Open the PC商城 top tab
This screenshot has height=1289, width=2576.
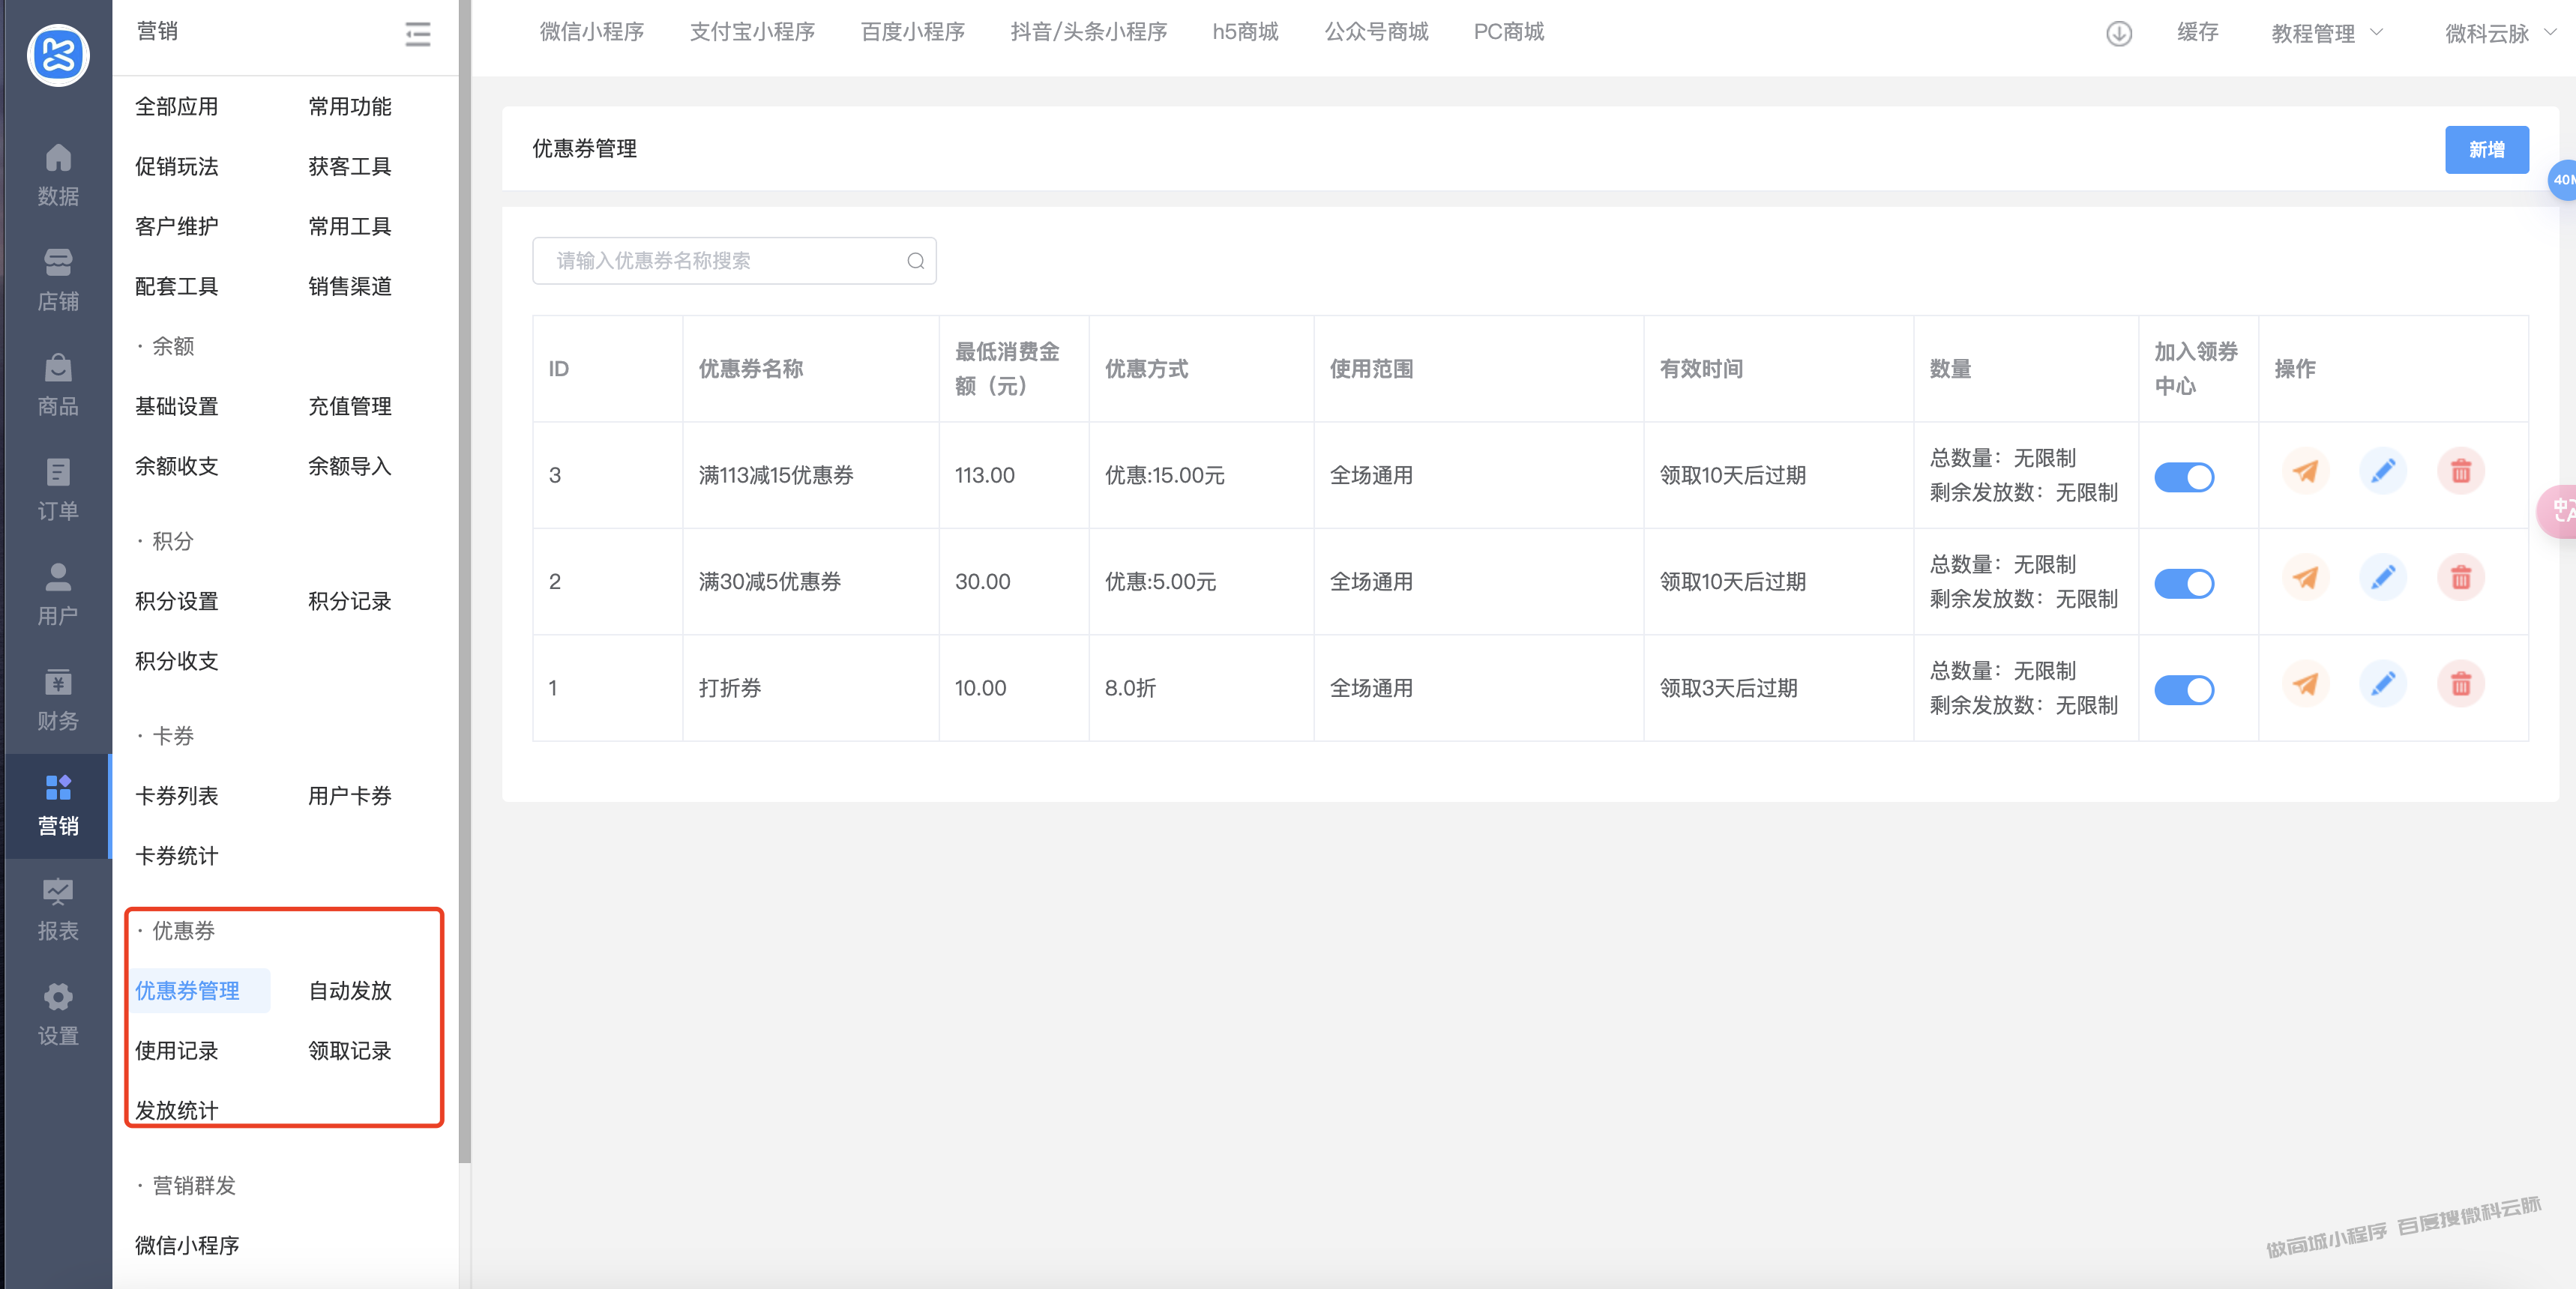(1508, 32)
